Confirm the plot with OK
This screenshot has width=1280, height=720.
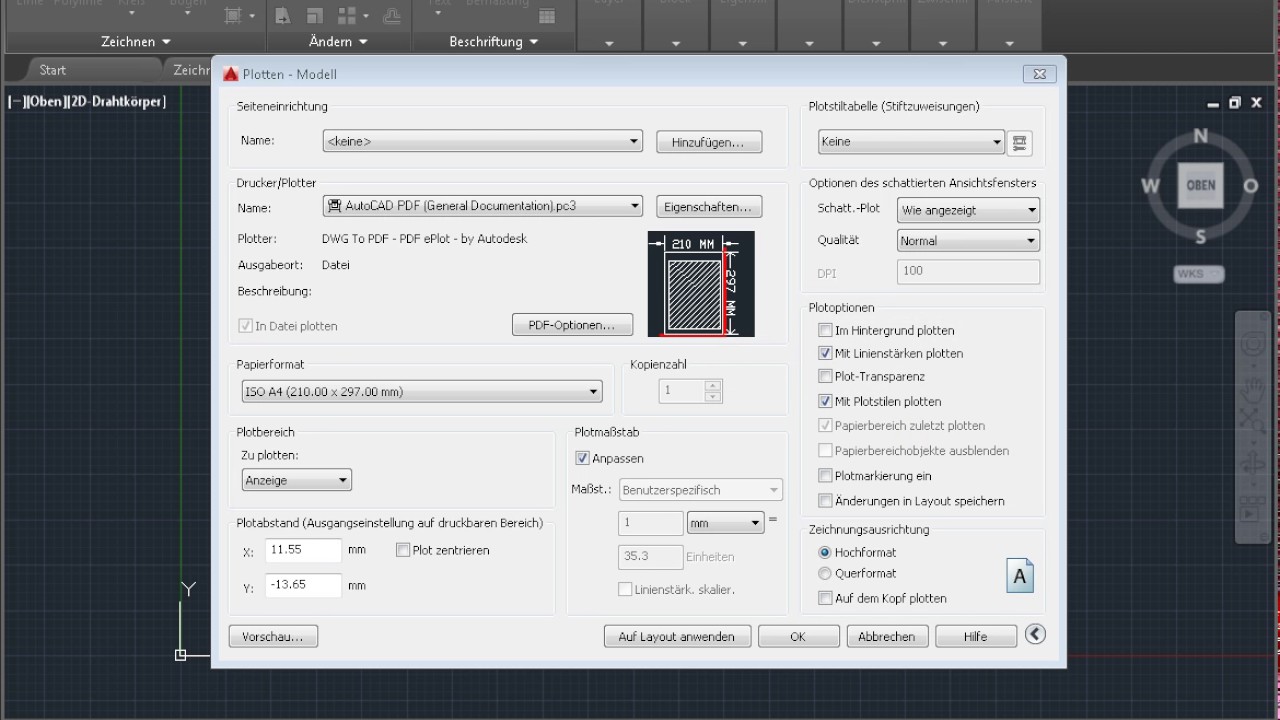[x=798, y=636]
